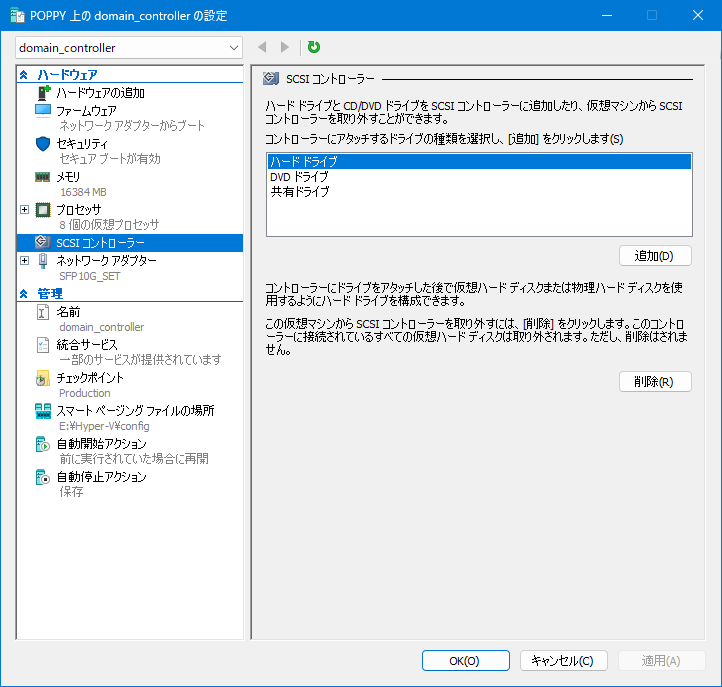Viewport: 722px width, 687px height.
Task: Click the セキュア ブートが有効 text
Action: [x=110, y=159]
